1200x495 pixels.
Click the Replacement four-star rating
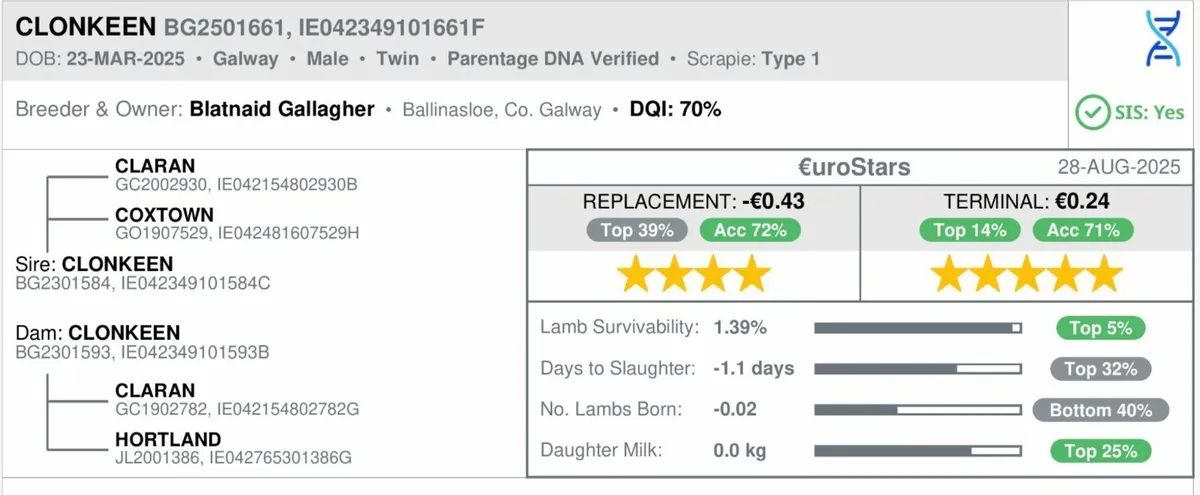pos(693,273)
